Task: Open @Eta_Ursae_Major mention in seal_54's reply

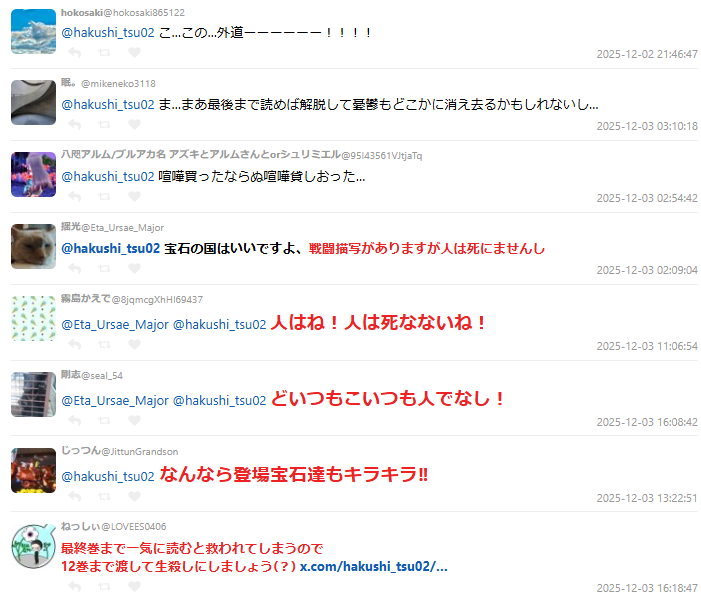Action: click(115, 400)
